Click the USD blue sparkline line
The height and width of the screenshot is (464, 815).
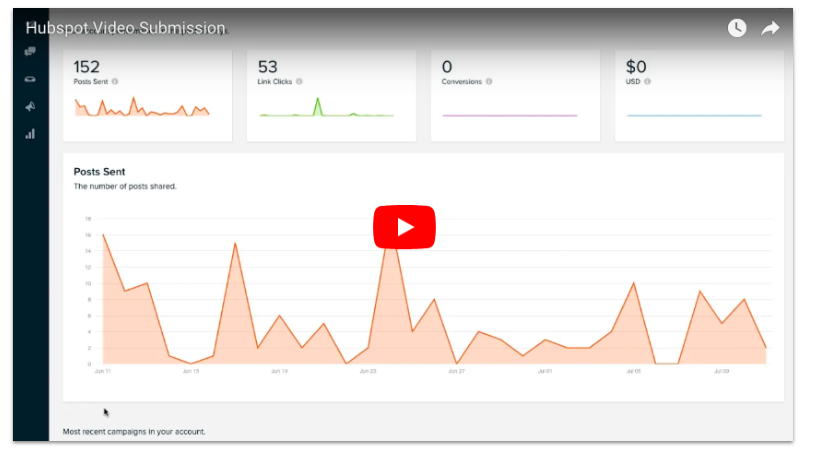point(694,115)
